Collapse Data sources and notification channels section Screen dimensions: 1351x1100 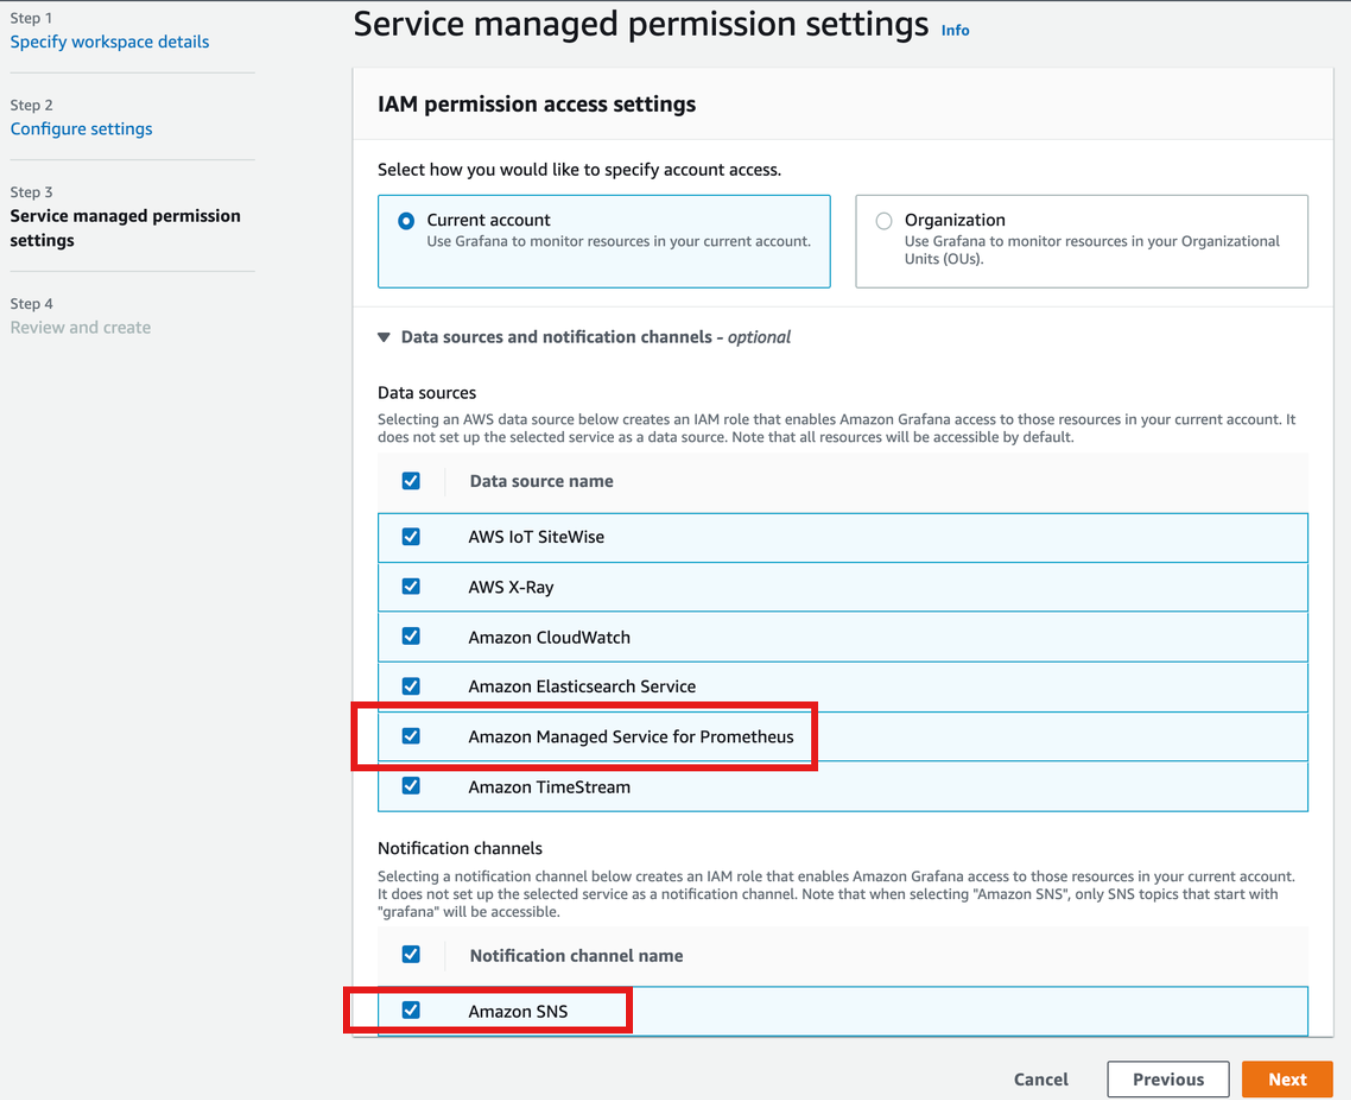pyautogui.click(x=384, y=338)
